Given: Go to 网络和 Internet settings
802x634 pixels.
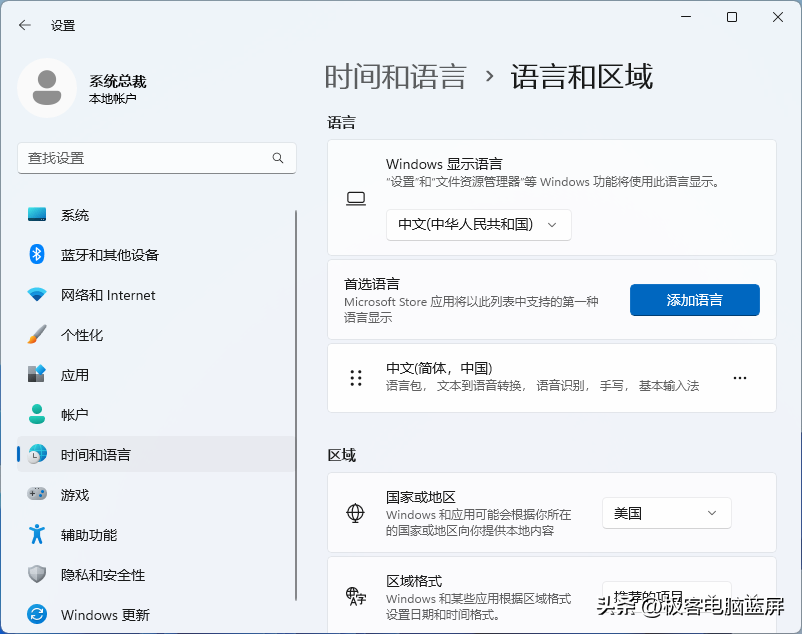Looking at the screenshot, I should pyautogui.click(x=156, y=295).
